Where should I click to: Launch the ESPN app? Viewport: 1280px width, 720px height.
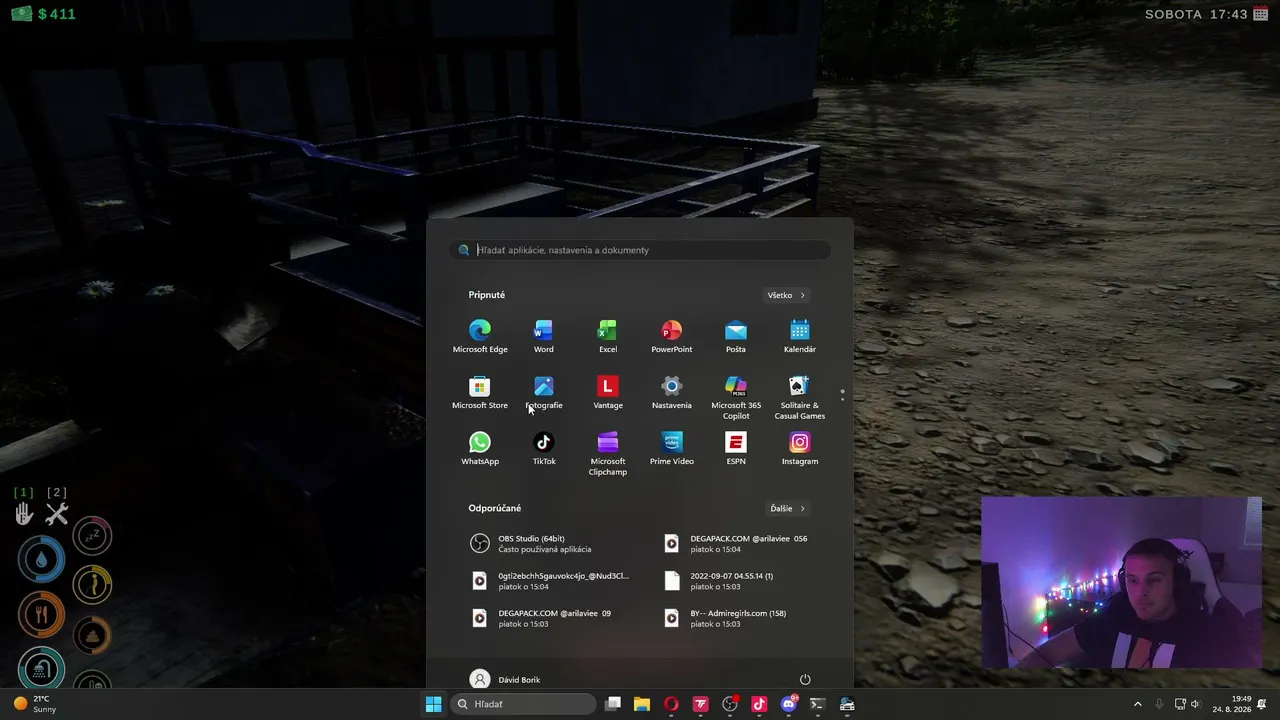(x=736, y=448)
